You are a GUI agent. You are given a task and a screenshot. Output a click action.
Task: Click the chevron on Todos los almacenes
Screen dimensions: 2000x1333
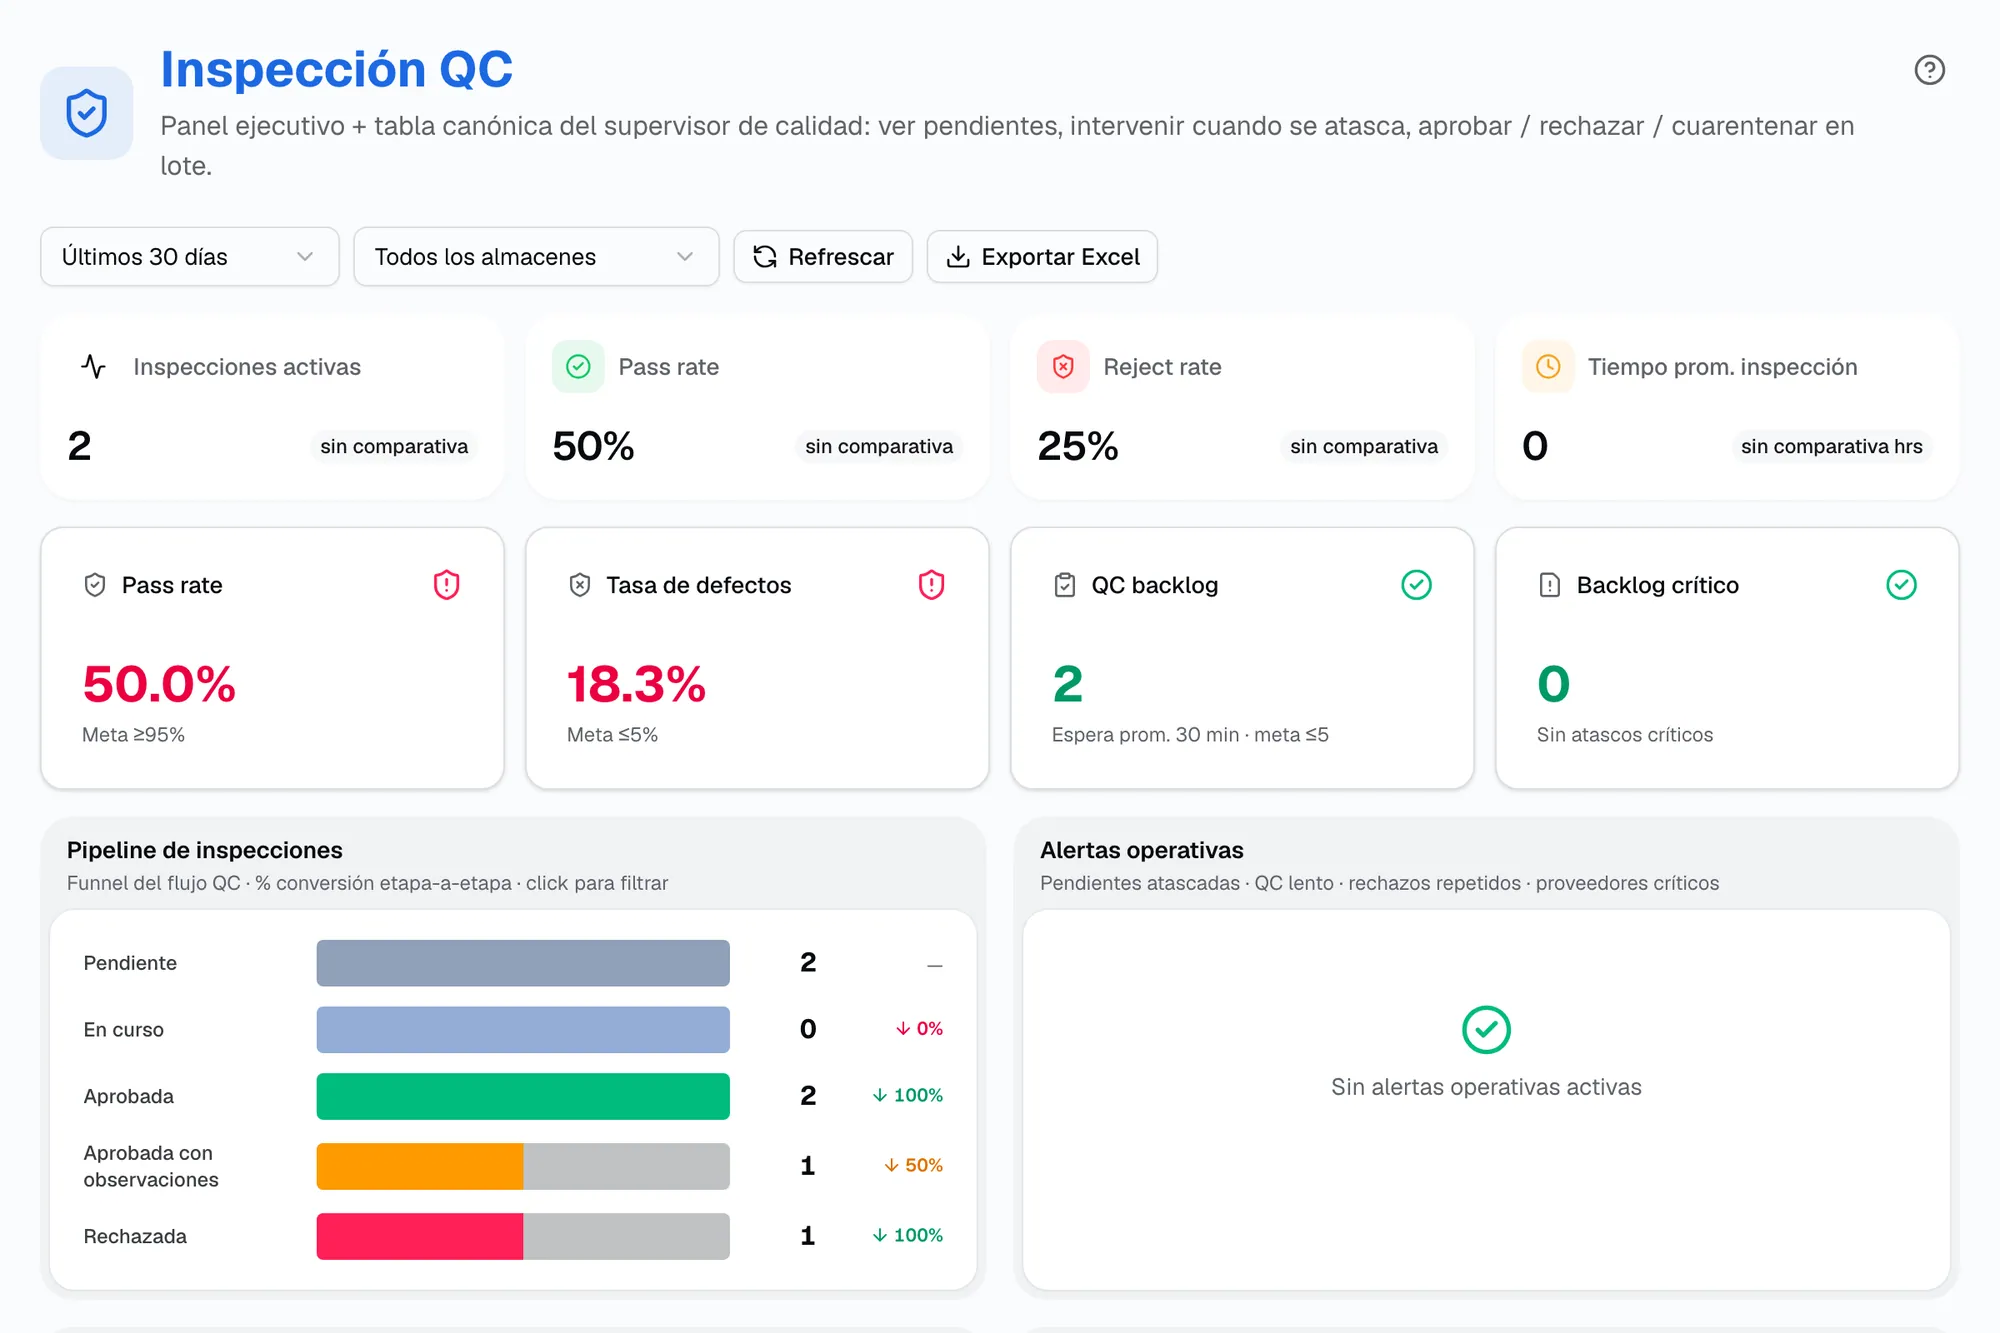point(685,257)
